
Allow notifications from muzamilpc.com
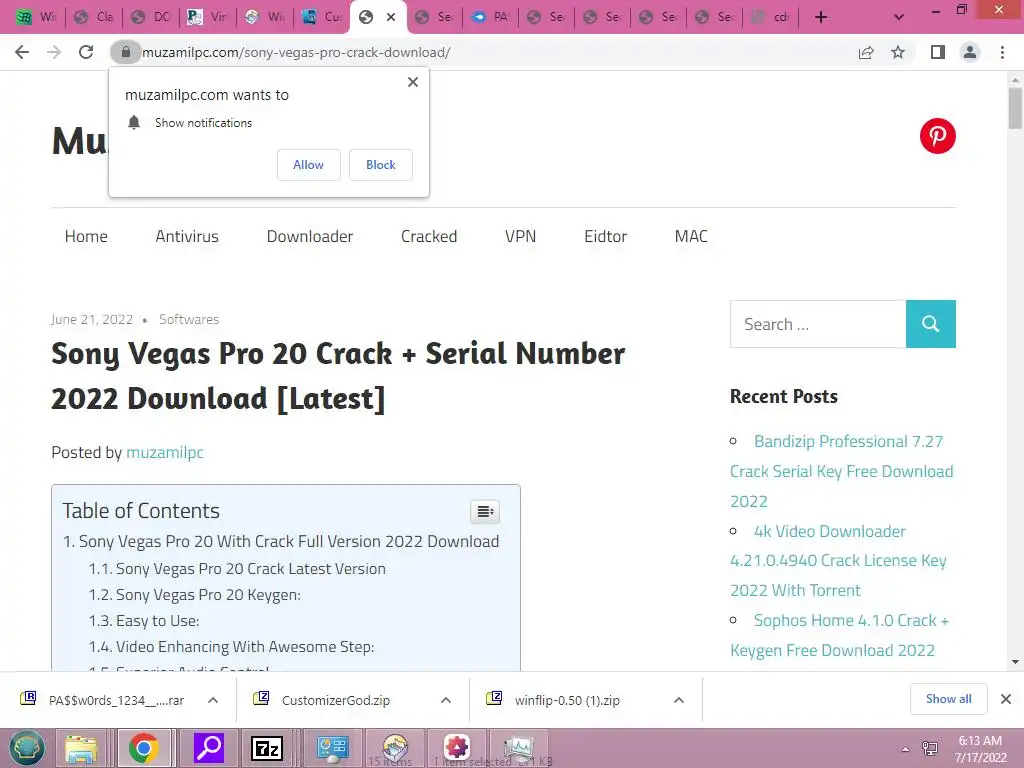click(x=308, y=165)
